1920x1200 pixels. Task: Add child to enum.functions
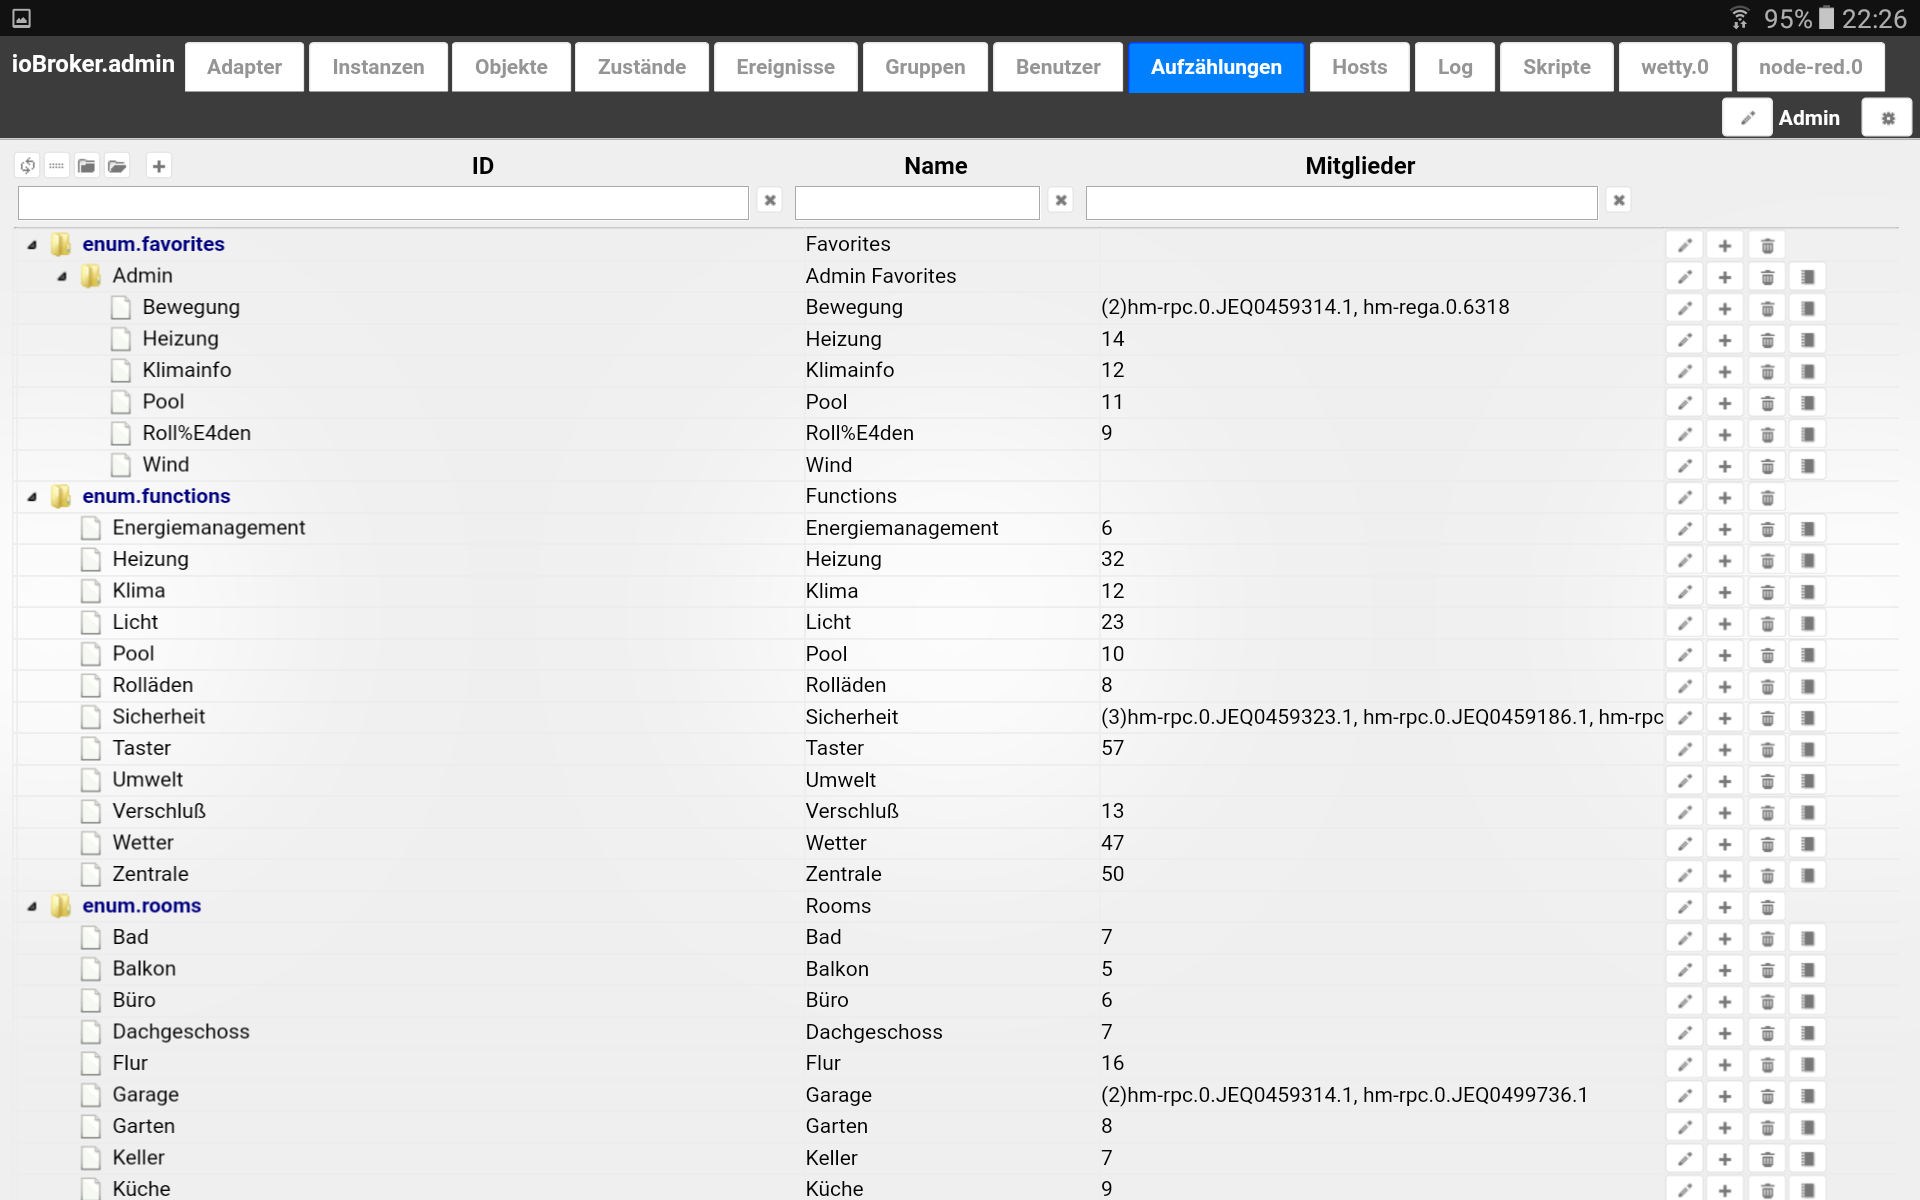click(1725, 498)
